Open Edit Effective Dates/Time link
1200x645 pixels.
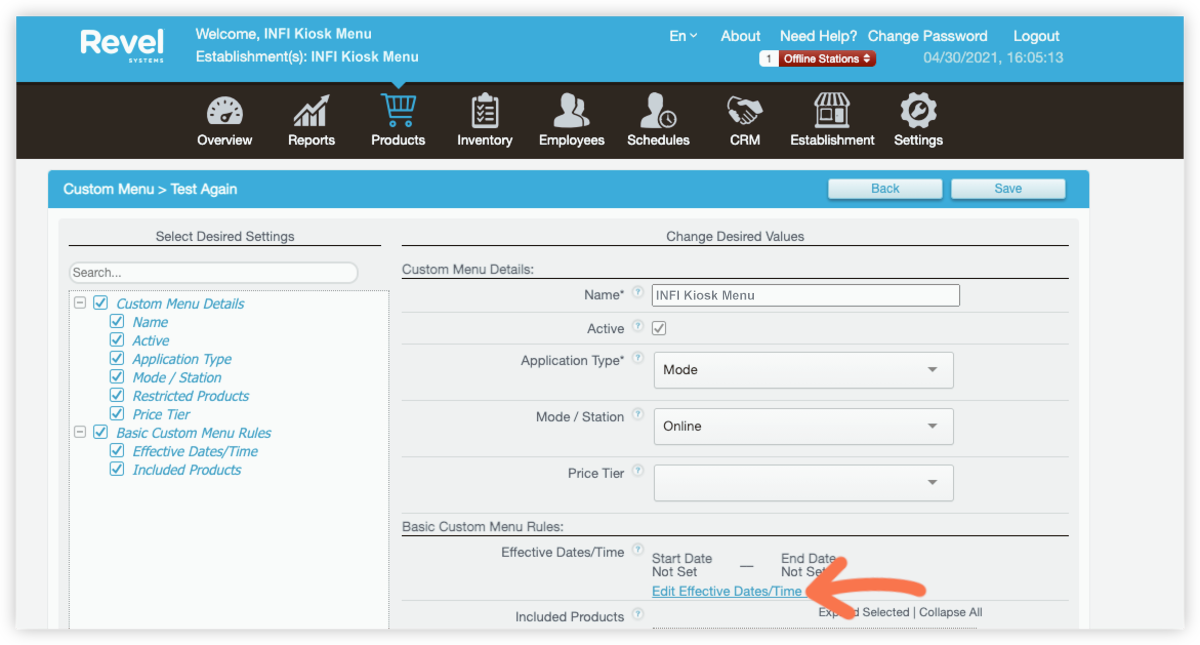(x=727, y=591)
